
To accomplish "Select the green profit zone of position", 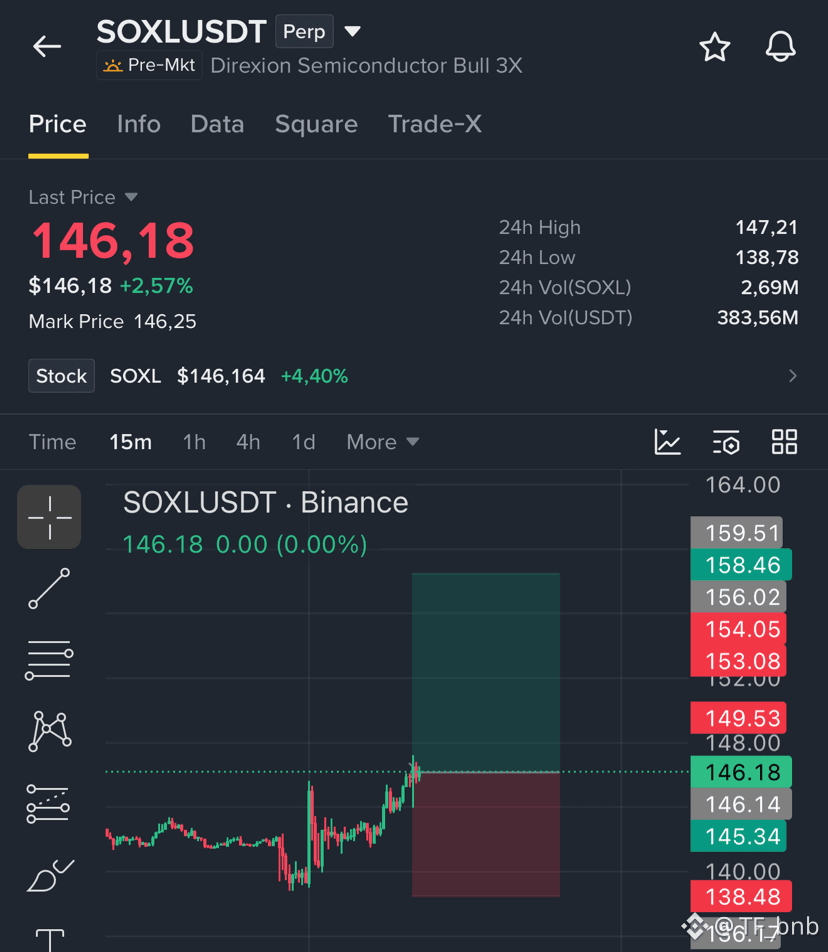I will pos(486,672).
